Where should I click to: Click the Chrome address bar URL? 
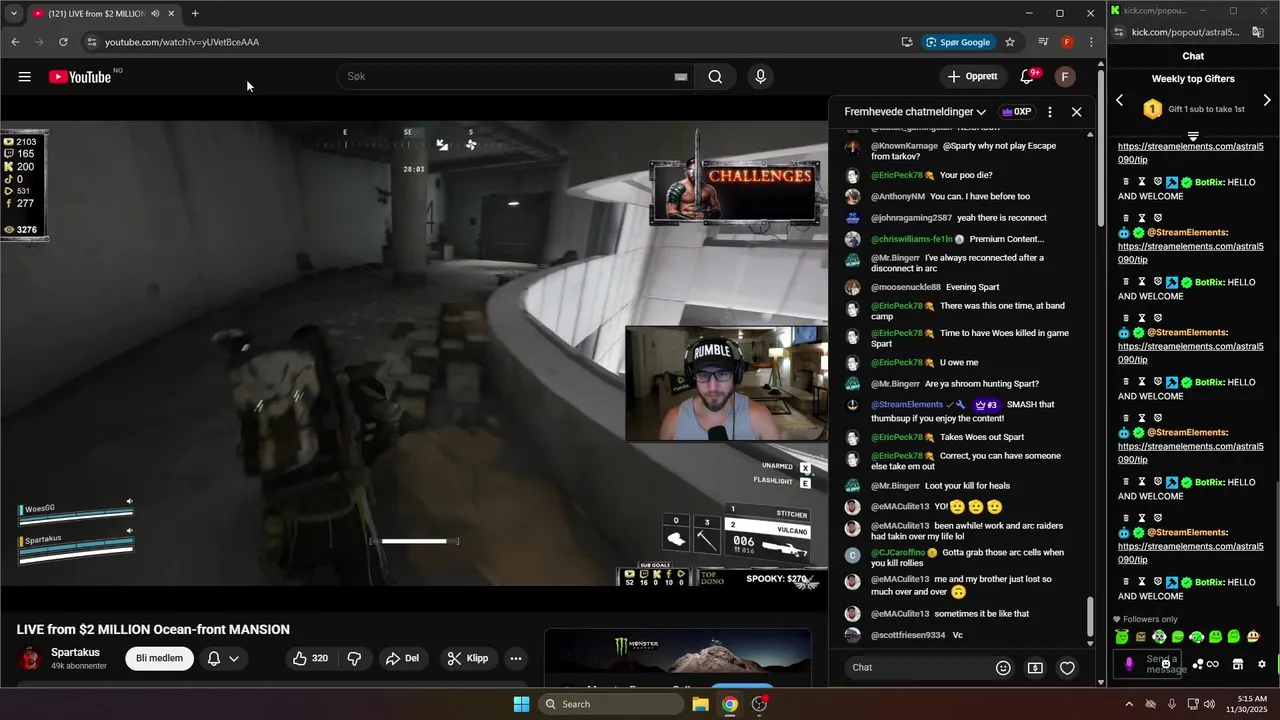[182, 42]
